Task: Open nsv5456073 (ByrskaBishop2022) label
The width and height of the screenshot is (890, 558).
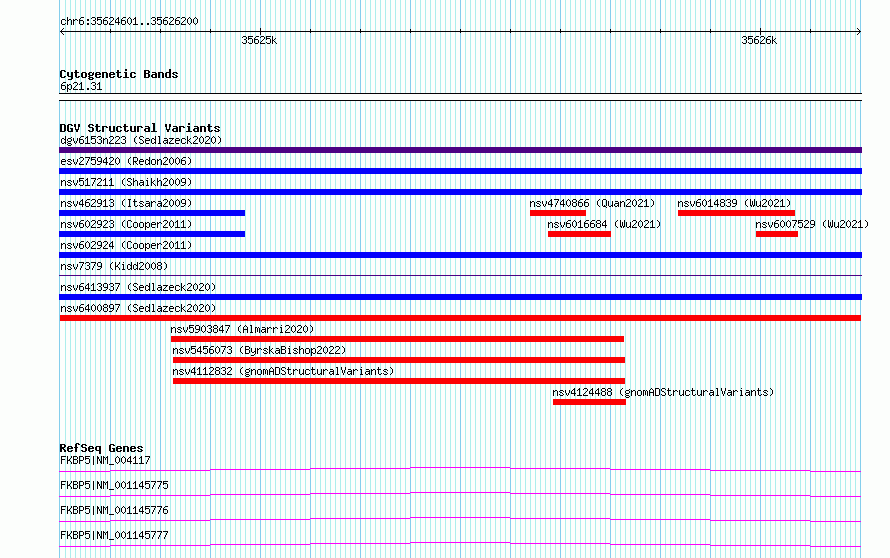Action: [x=259, y=350]
